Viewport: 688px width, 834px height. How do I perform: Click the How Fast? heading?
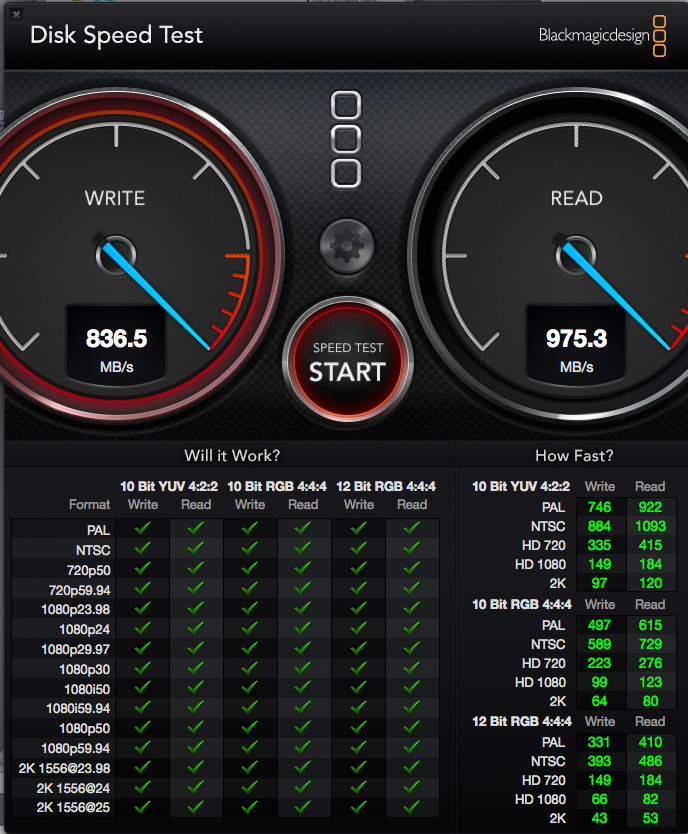(x=574, y=456)
